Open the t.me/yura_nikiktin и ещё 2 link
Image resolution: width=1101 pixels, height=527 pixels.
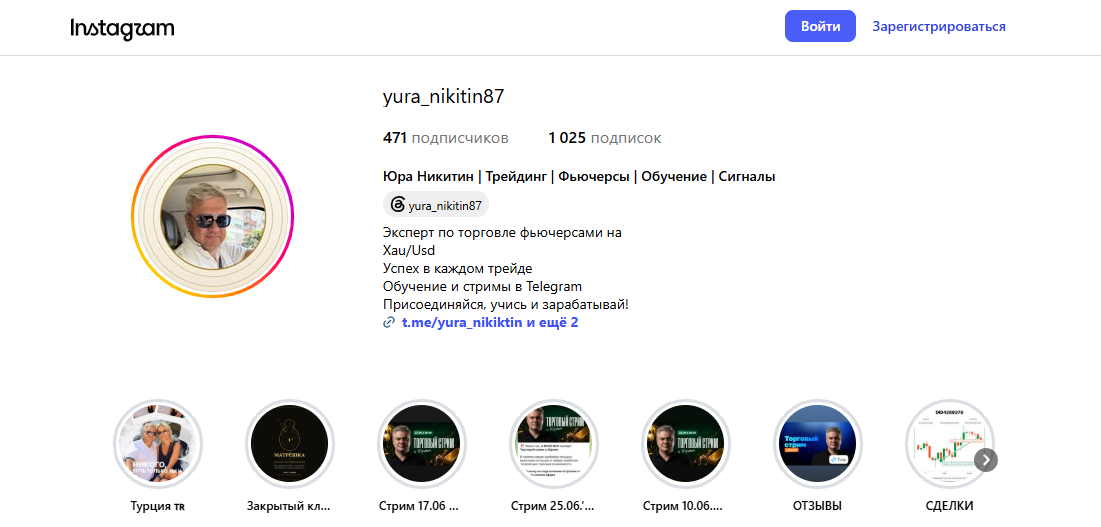(489, 323)
